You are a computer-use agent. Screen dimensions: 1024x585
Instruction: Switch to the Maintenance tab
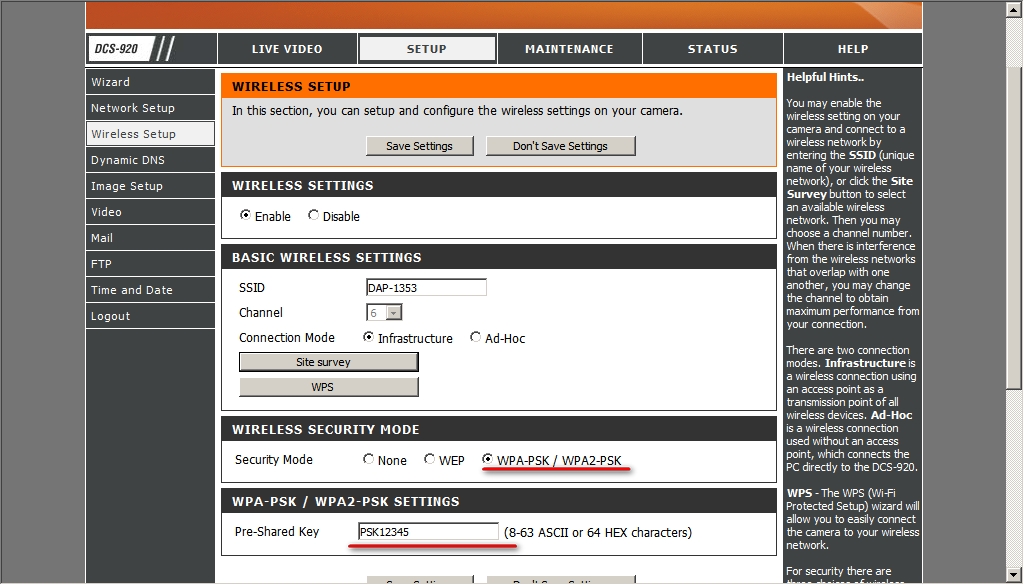pos(569,49)
